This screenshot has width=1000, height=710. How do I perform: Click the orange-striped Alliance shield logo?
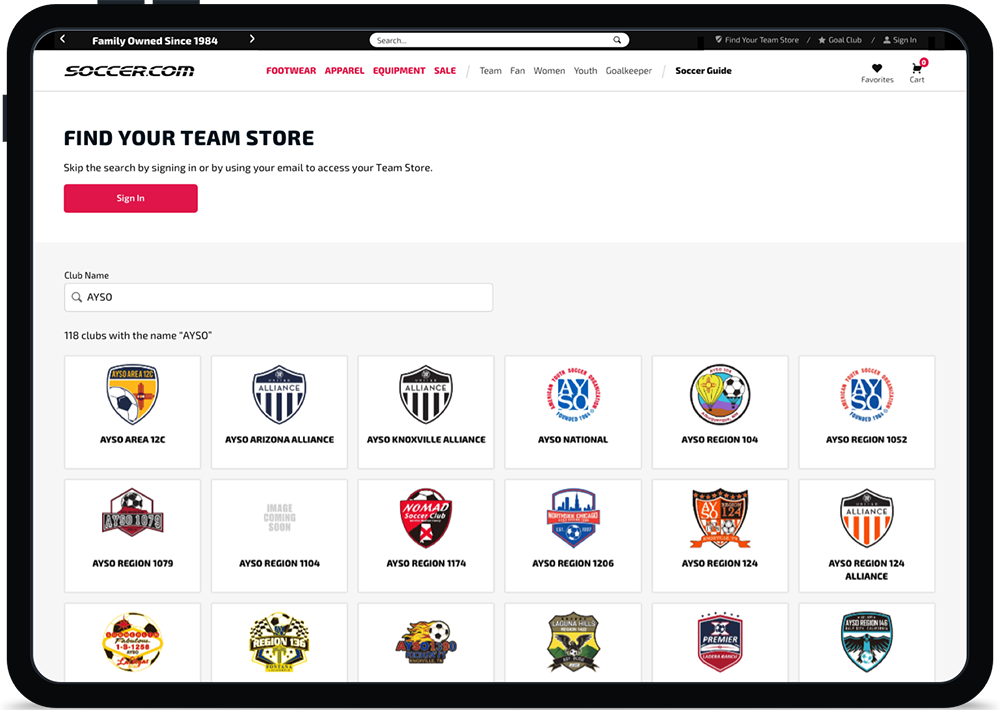(x=867, y=518)
